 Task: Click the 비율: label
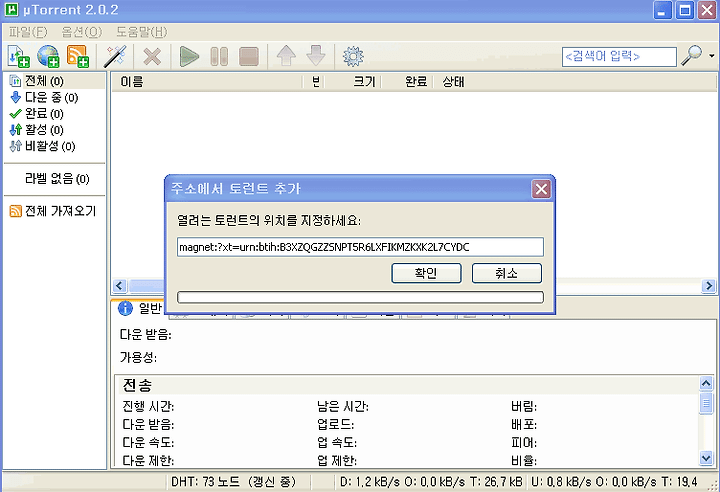point(524,460)
